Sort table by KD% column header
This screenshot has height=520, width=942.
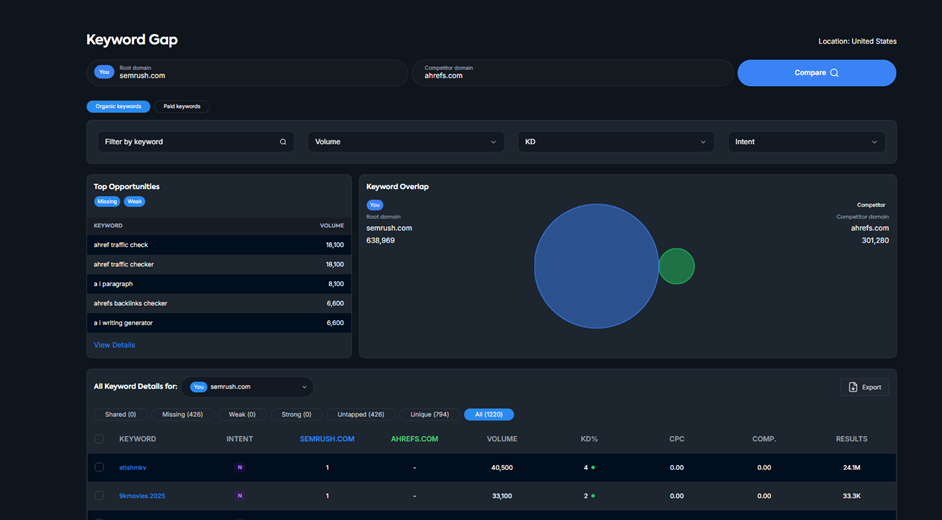[x=589, y=439]
